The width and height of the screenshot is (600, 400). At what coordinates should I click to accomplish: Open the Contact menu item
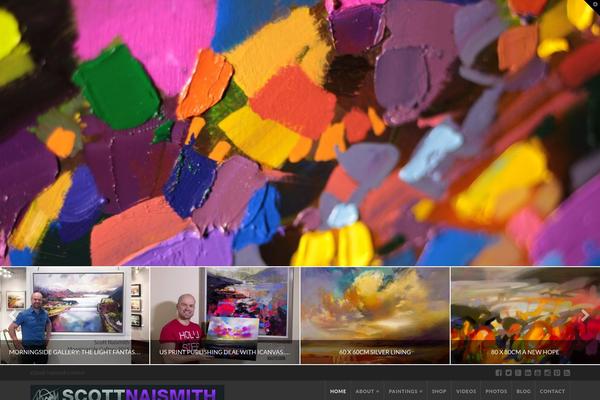[x=552, y=391]
